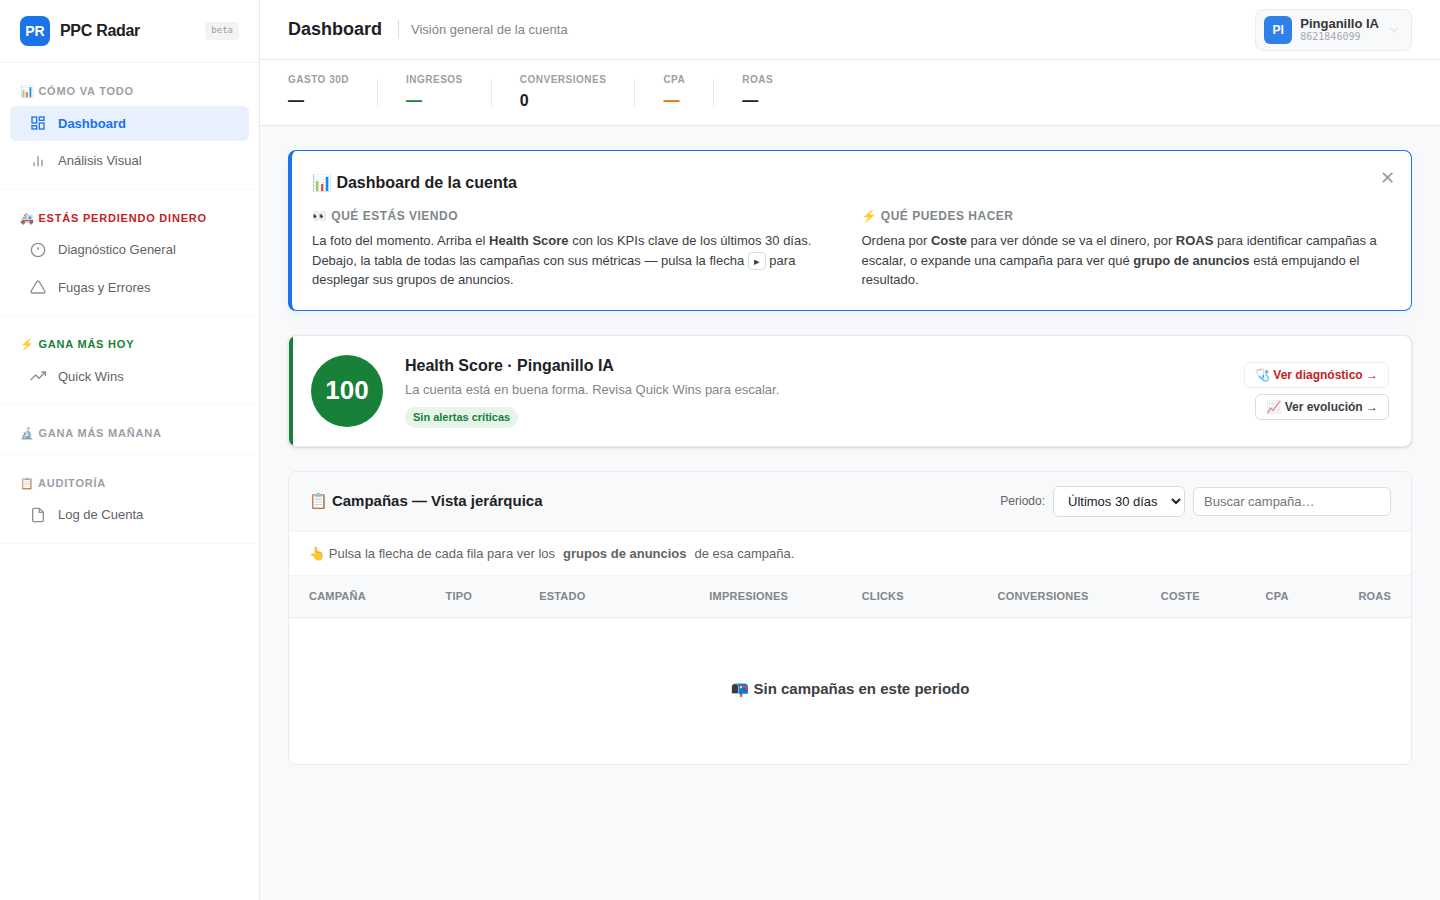Screen dimensions: 1440x900
Task: Open Quick Wins section
Action: pyautogui.click(x=129, y=376)
